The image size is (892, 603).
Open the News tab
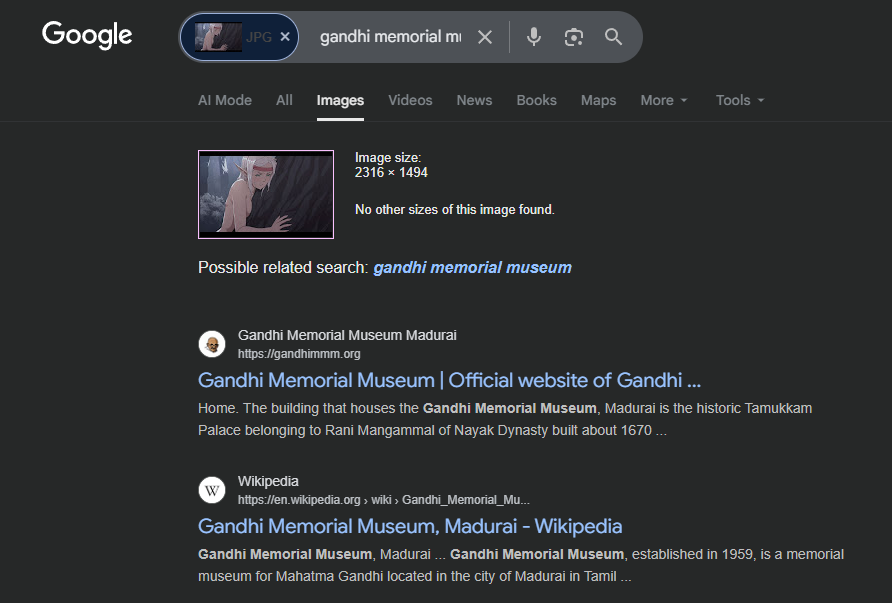474,100
